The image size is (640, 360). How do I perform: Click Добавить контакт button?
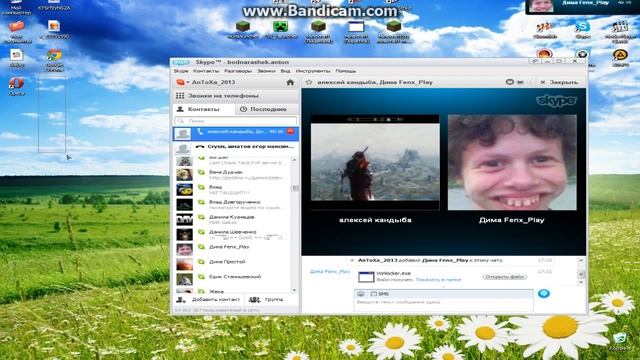(209, 300)
